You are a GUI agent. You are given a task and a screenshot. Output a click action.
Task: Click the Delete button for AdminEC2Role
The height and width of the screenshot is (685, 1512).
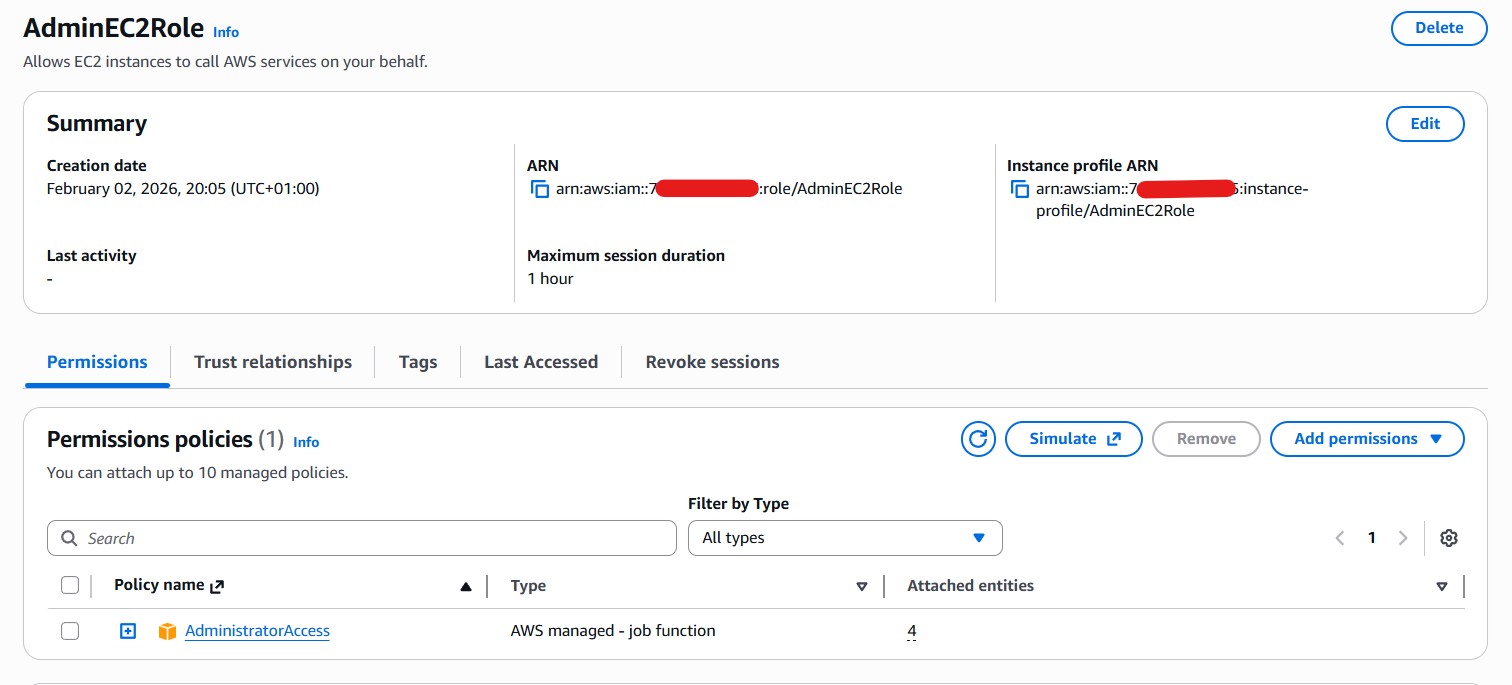1438,28
